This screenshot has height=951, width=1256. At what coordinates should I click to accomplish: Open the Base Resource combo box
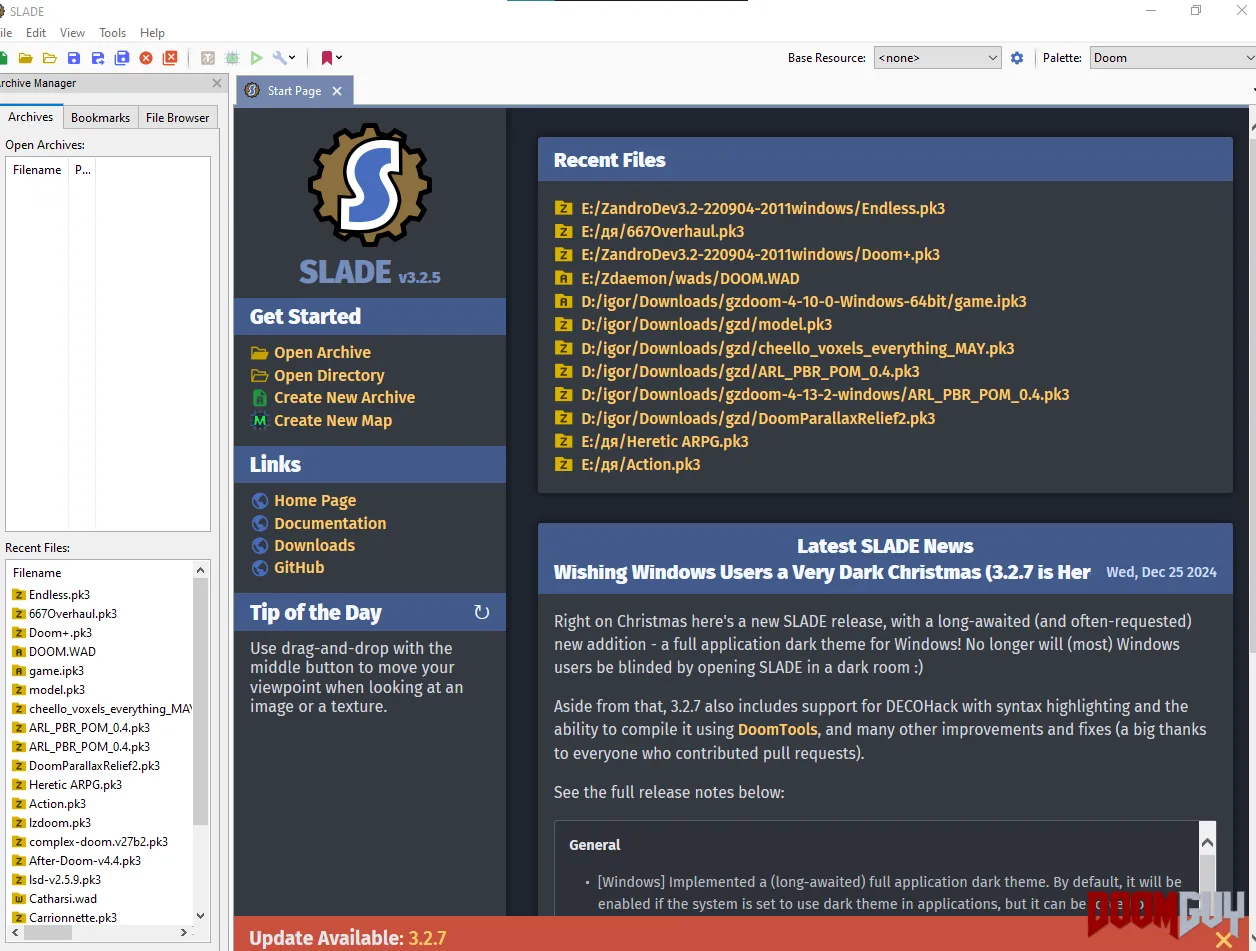937,58
